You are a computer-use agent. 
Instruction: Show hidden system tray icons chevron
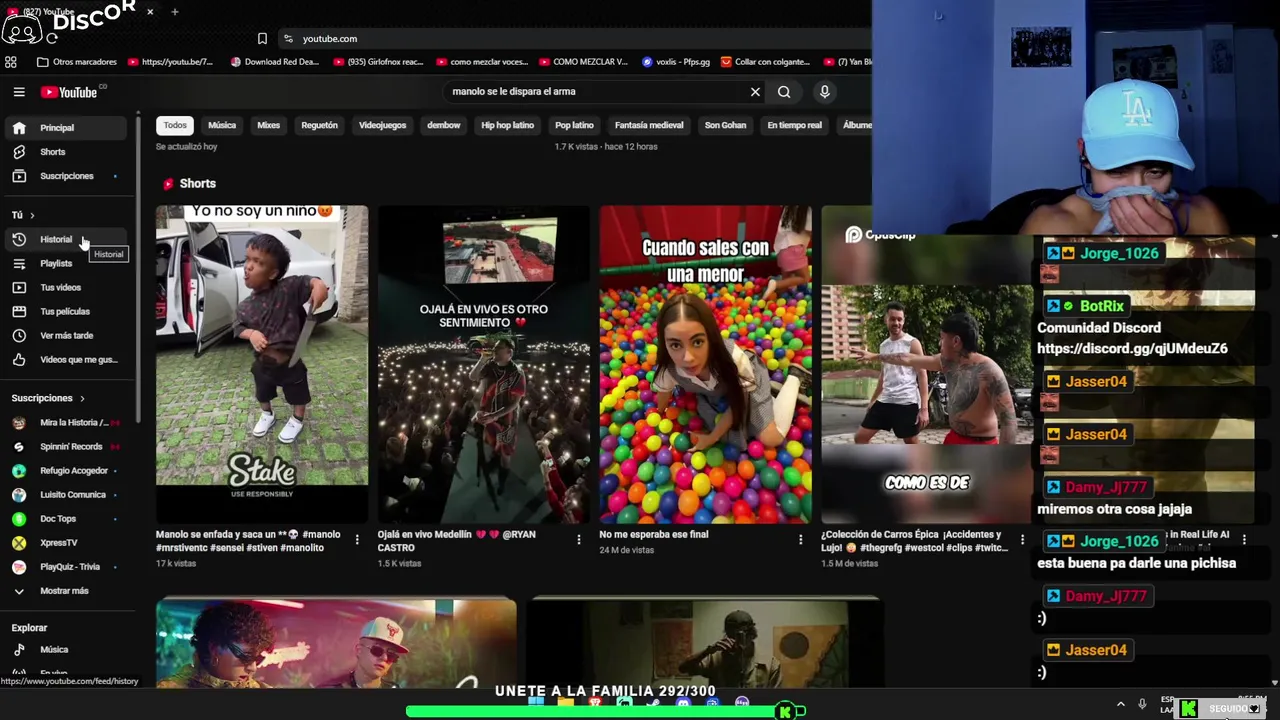click(x=1120, y=705)
